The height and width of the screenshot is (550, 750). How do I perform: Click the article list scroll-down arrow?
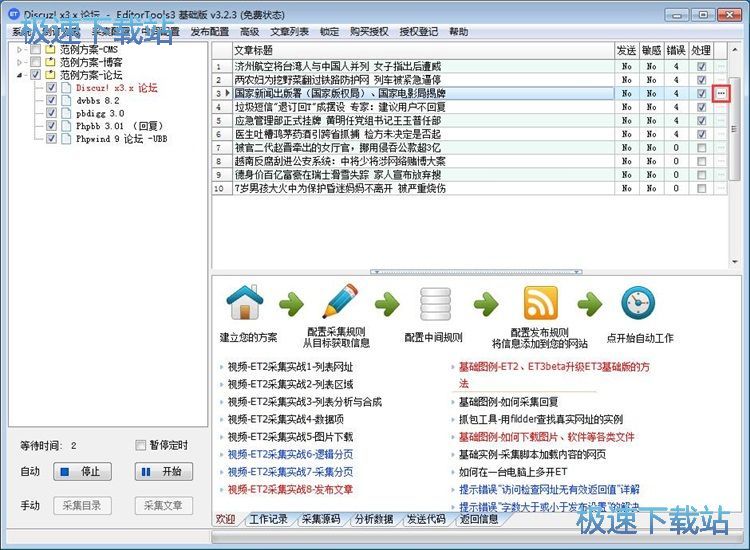coord(734,262)
